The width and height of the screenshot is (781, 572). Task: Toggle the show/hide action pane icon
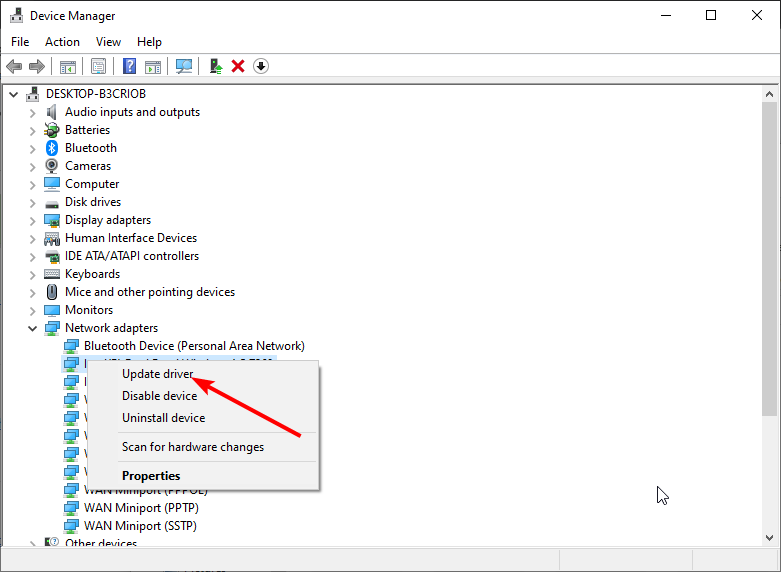point(153,66)
